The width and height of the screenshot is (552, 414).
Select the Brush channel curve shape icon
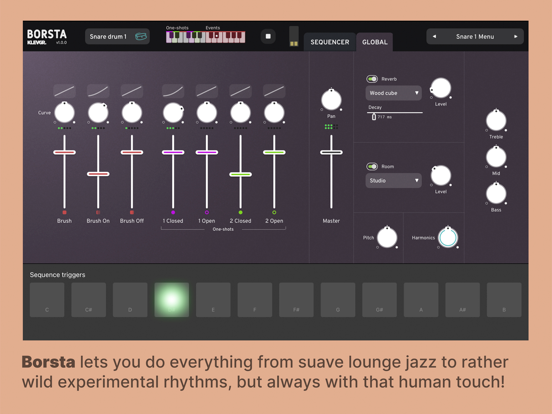coord(64,91)
